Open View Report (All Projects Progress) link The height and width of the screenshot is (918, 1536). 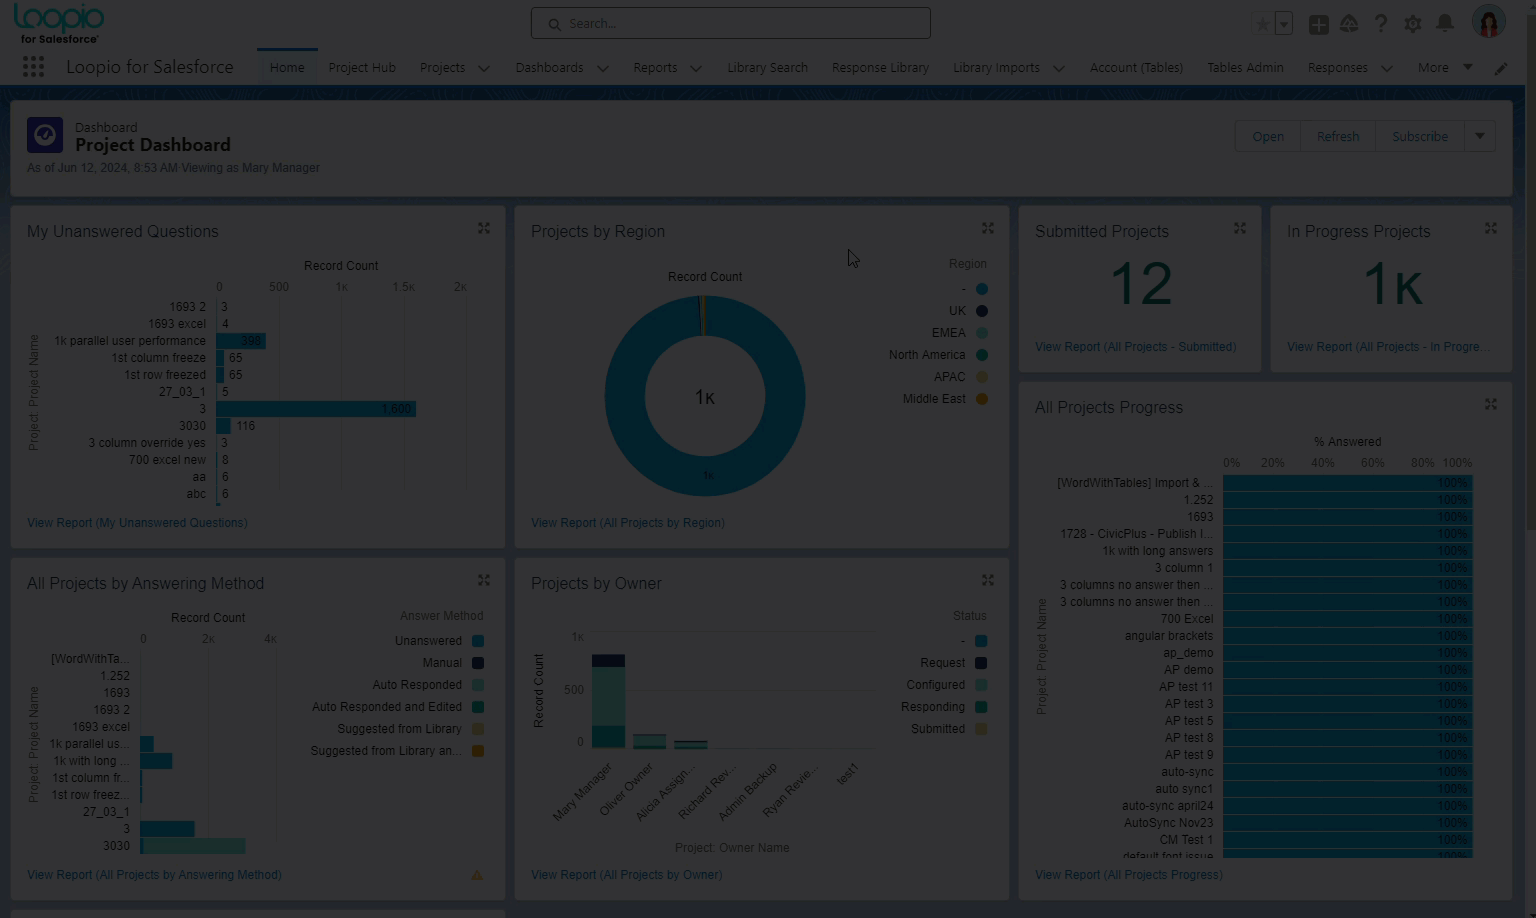click(1129, 875)
